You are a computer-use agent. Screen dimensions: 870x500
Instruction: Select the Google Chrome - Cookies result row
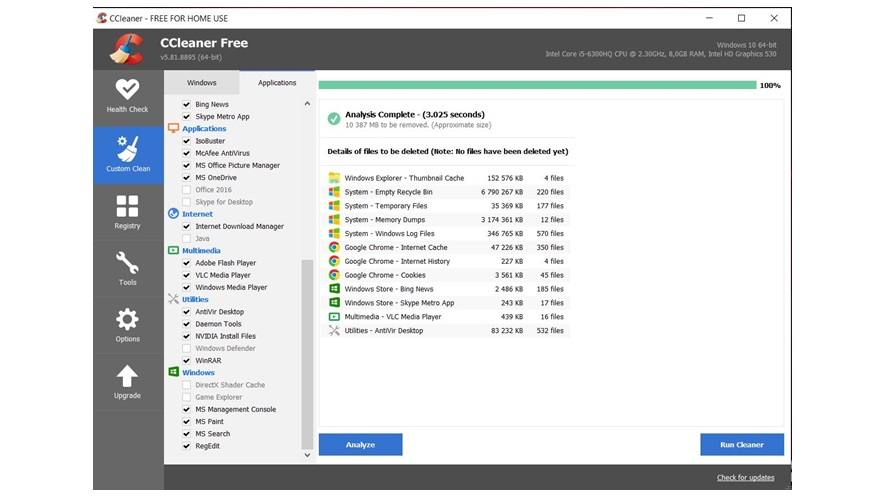[446, 275]
